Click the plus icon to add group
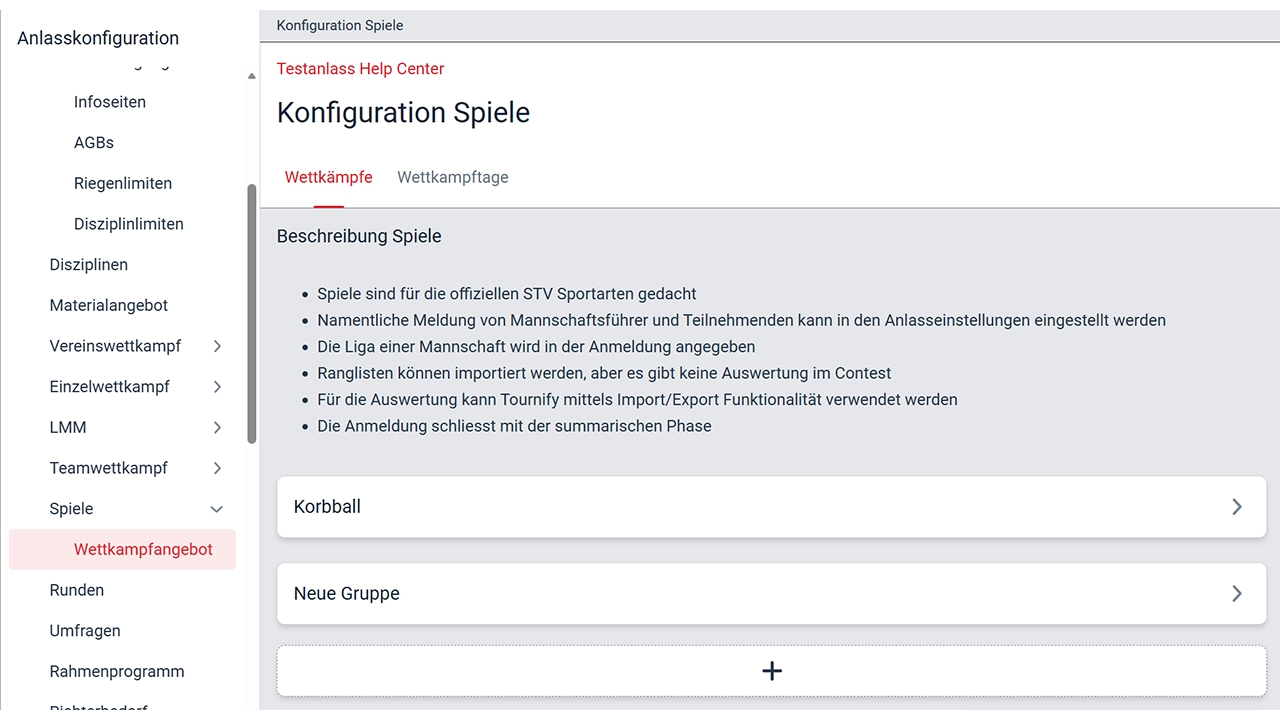Screen dimensions: 1280x720 pyautogui.click(x=771, y=671)
